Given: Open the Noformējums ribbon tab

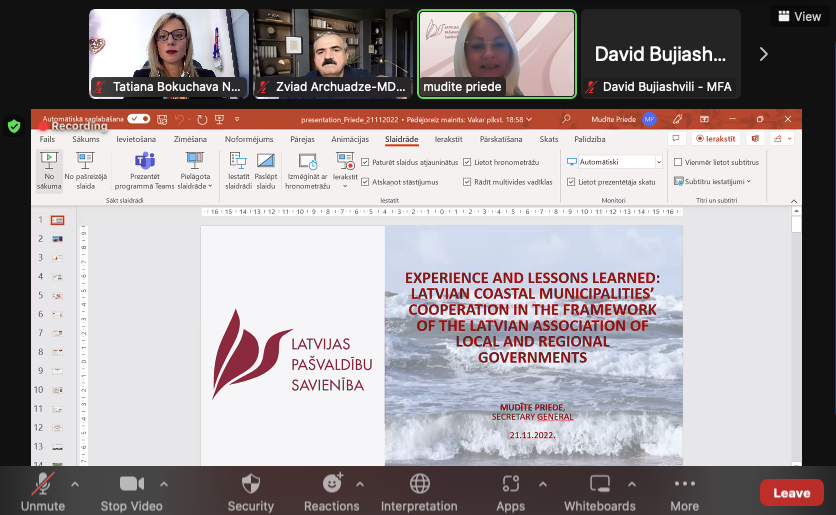Looking at the screenshot, I should 250,140.
